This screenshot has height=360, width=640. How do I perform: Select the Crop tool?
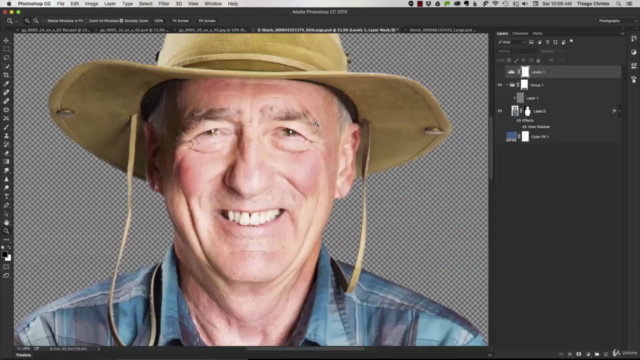[x=6, y=75]
